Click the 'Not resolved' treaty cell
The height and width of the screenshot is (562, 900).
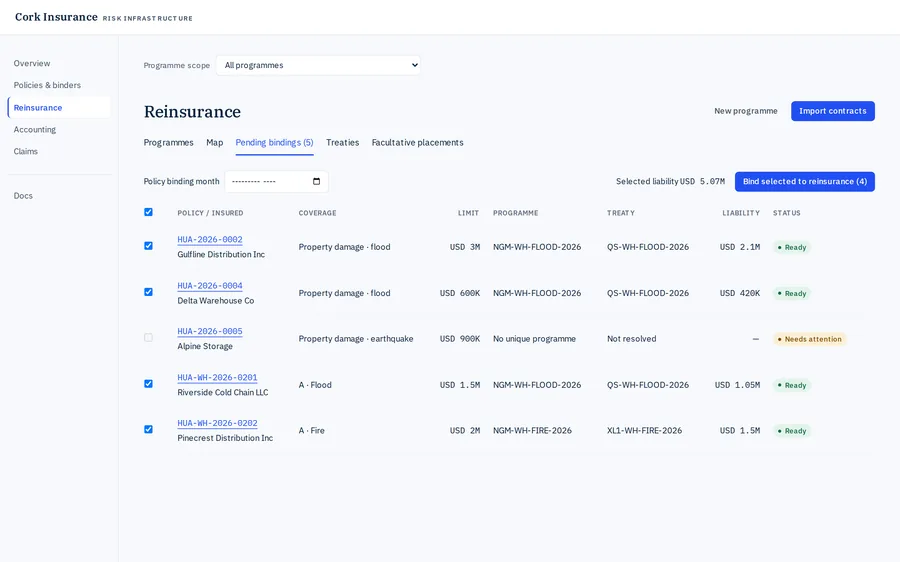631,339
